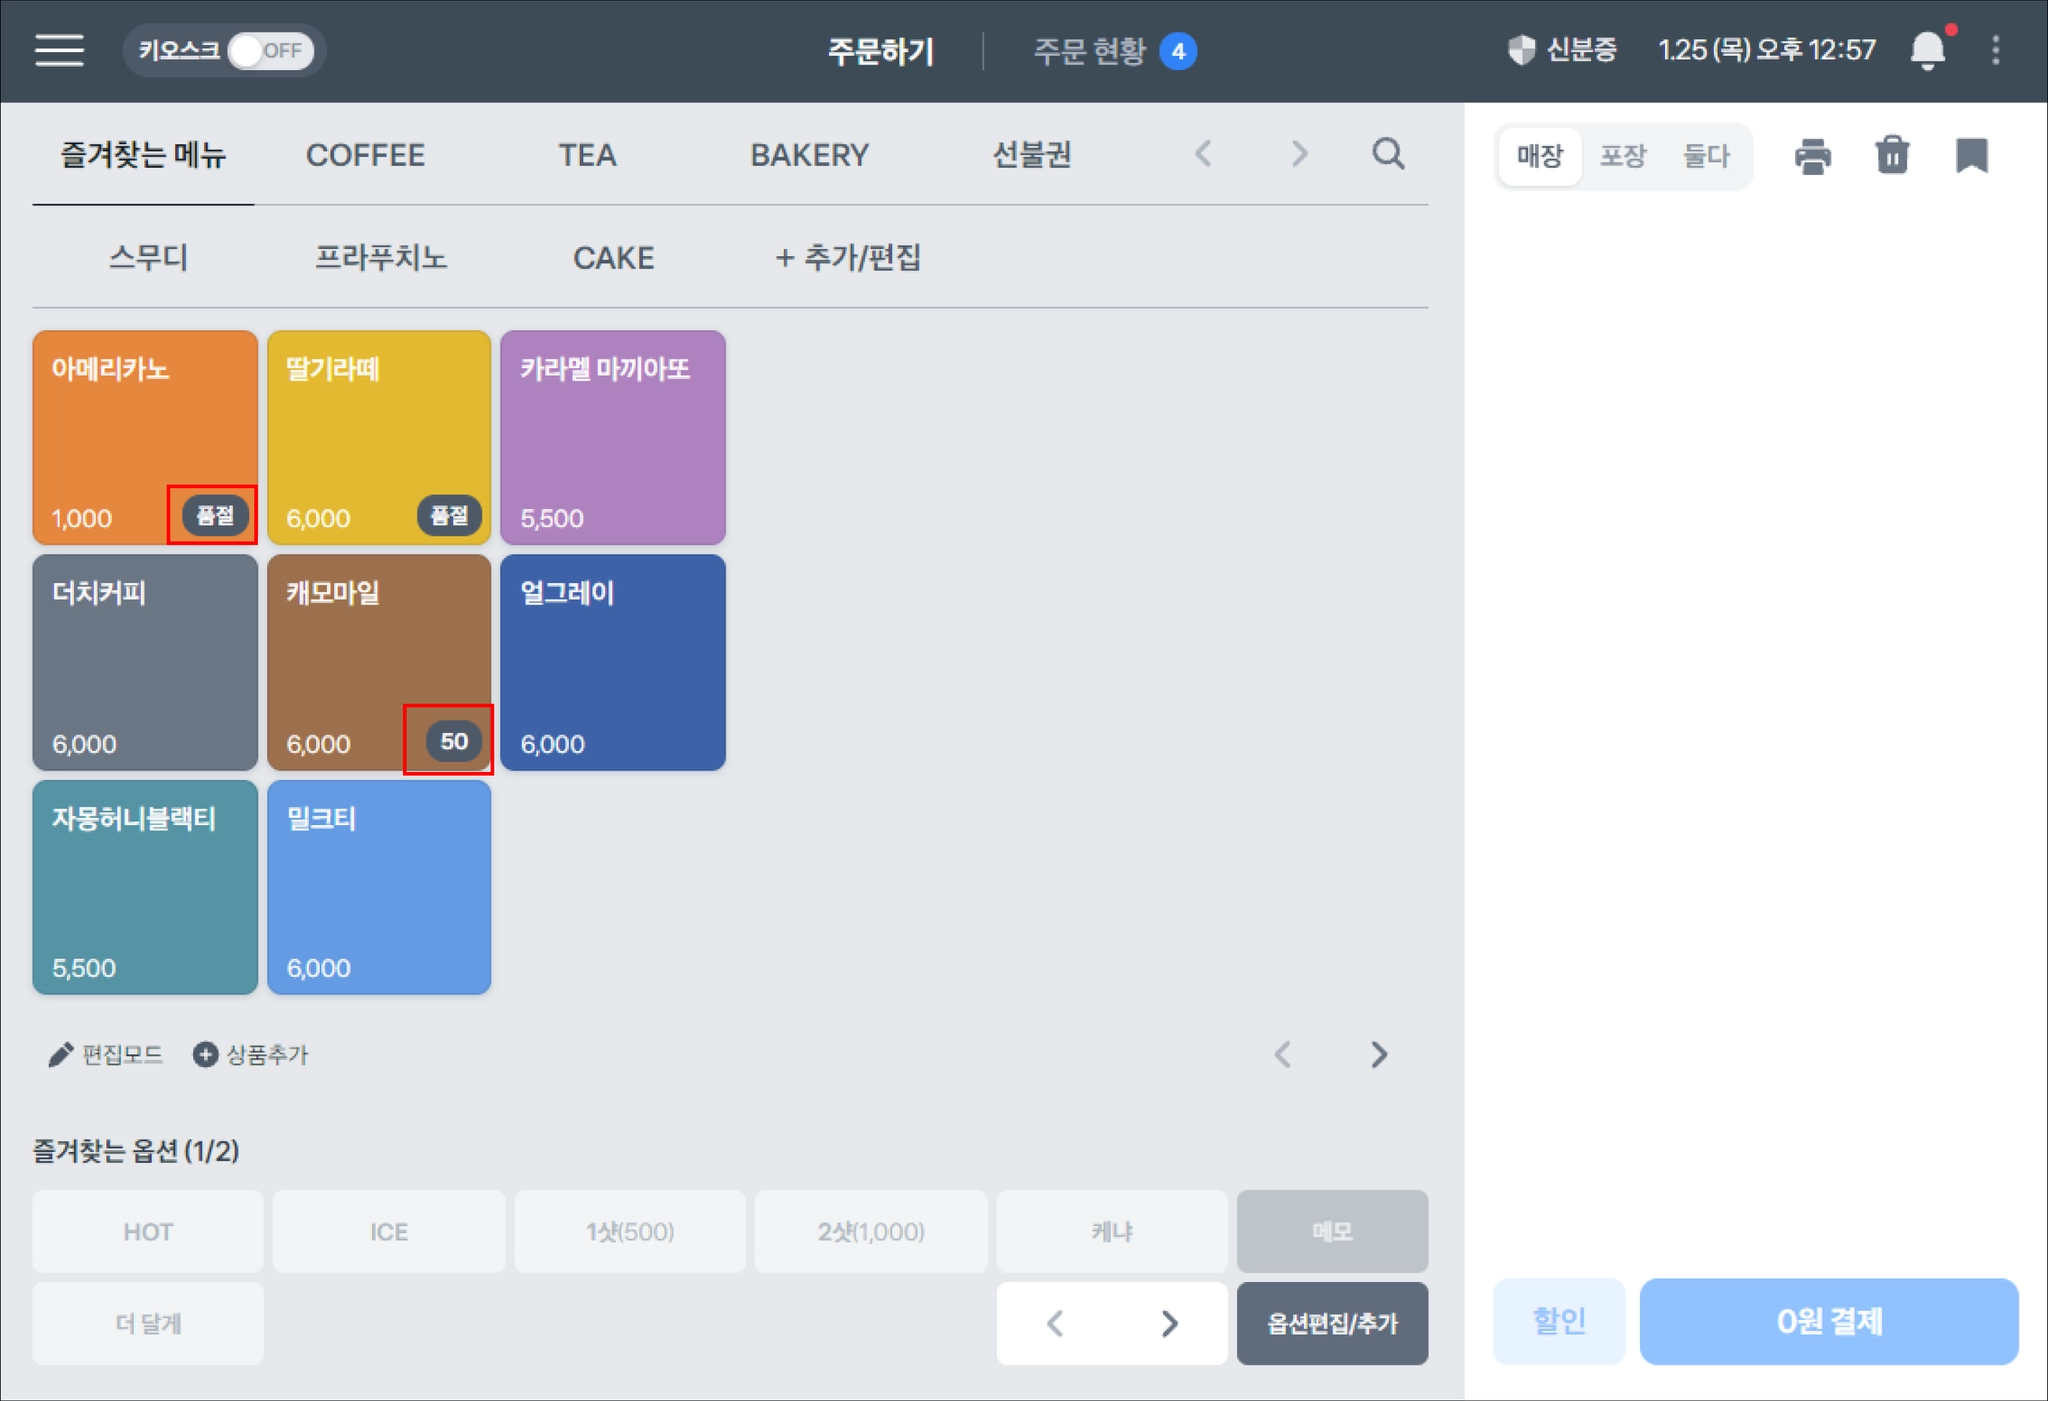Select the 둘다 order type
Viewport: 2048px width, 1401px height.
coord(1705,156)
